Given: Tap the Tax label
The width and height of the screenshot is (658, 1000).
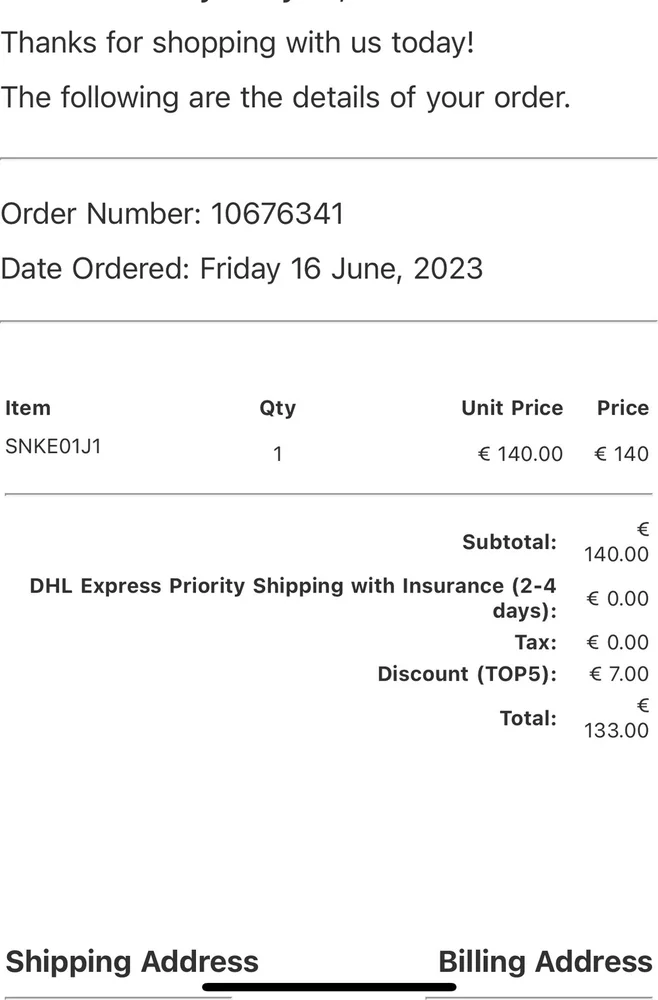Looking at the screenshot, I should 535,642.
